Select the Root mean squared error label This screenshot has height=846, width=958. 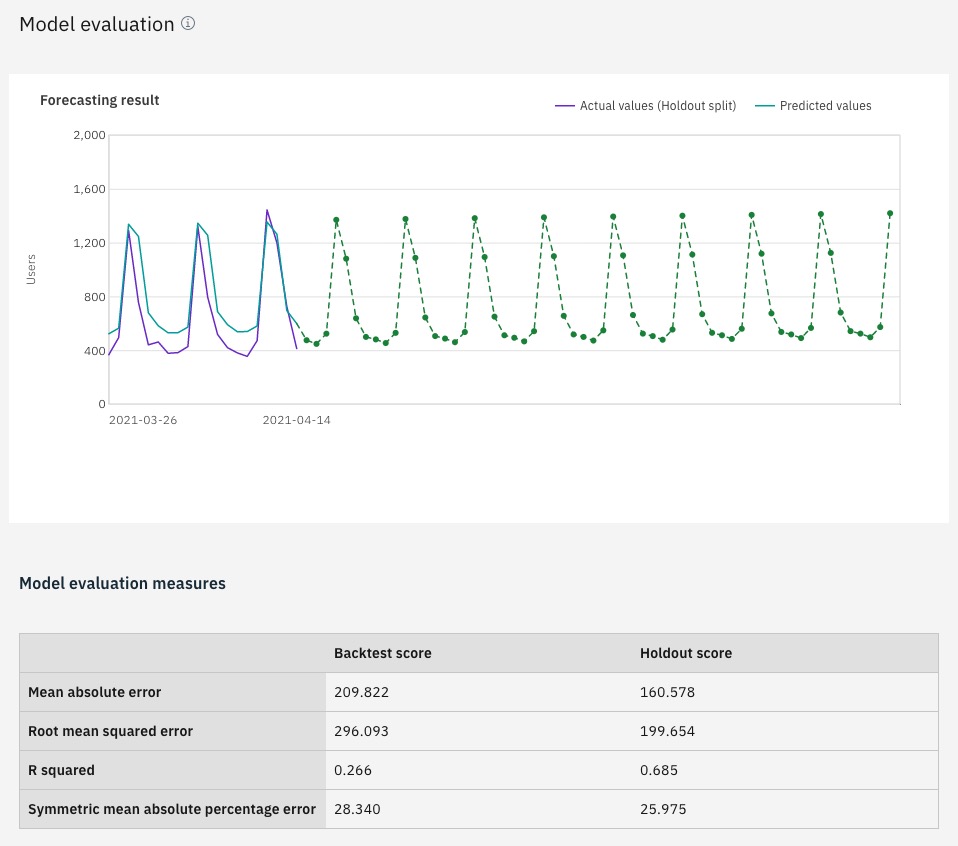click(x=111, y=731)
